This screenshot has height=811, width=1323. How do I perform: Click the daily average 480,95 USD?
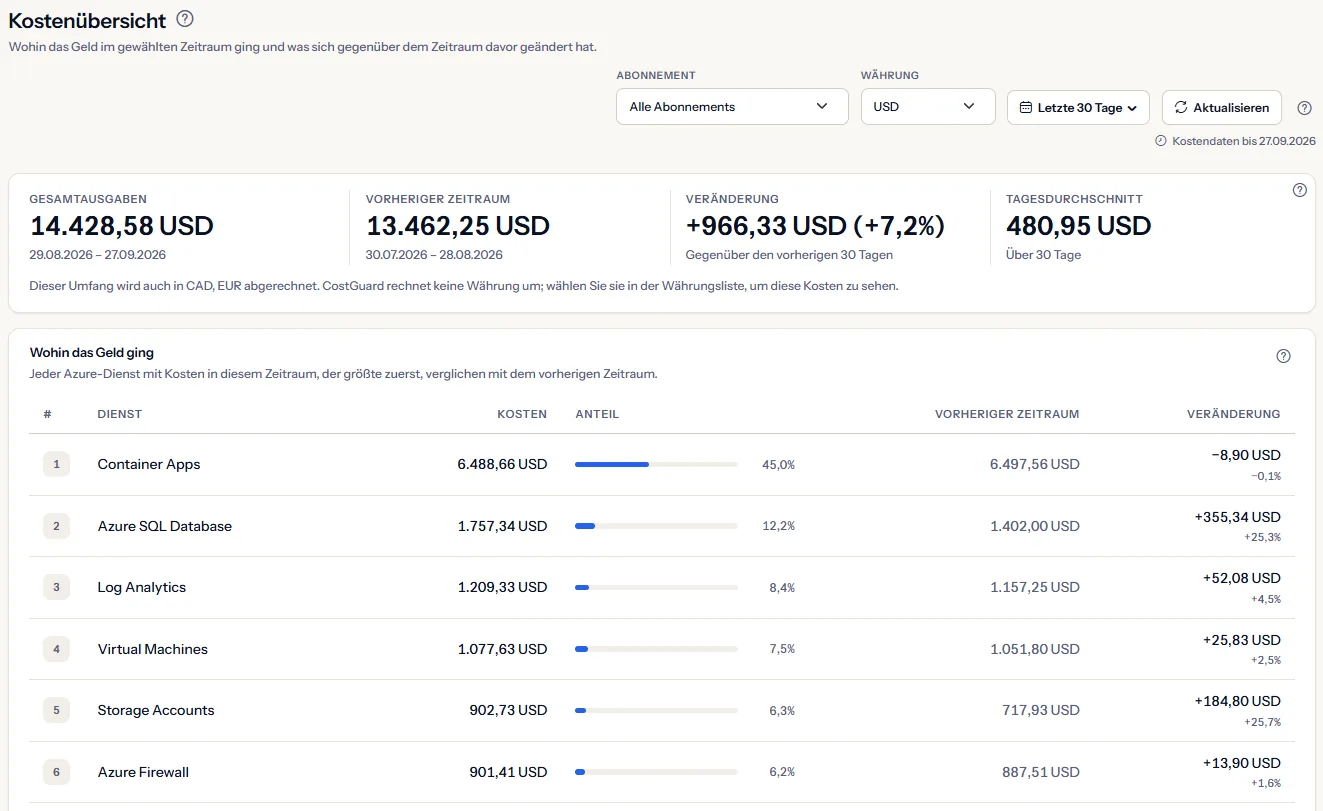[x=1079, y=226]
